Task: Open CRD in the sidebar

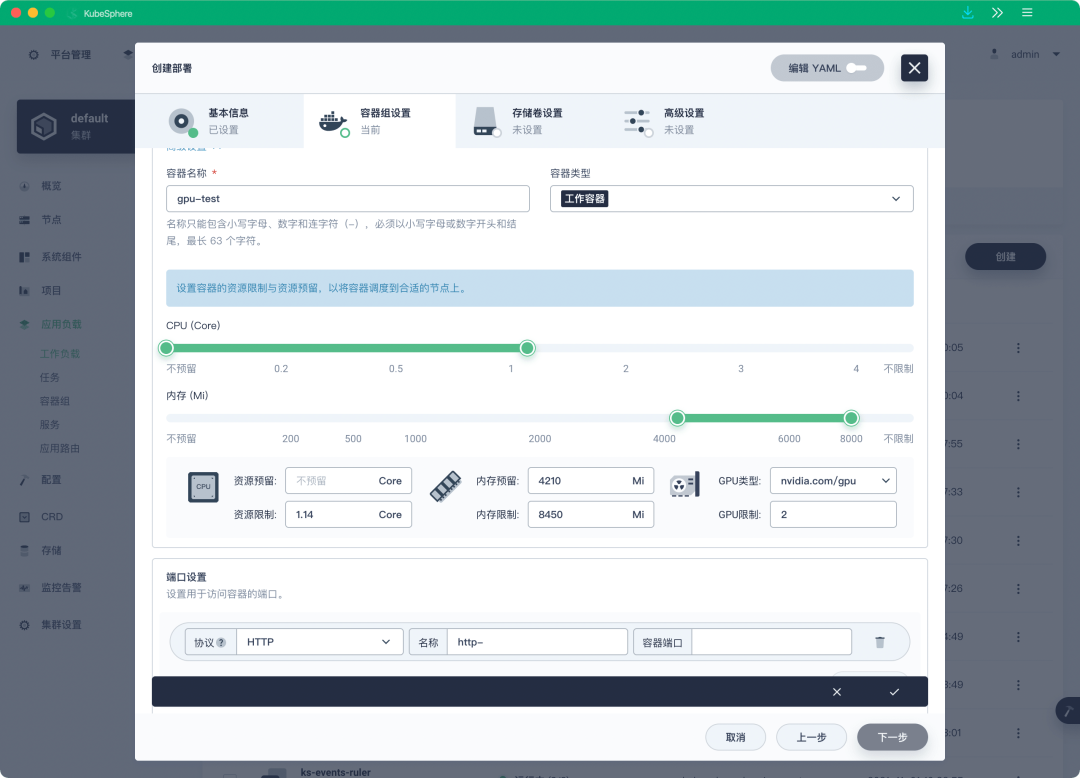Action: (x=41, y=516)
